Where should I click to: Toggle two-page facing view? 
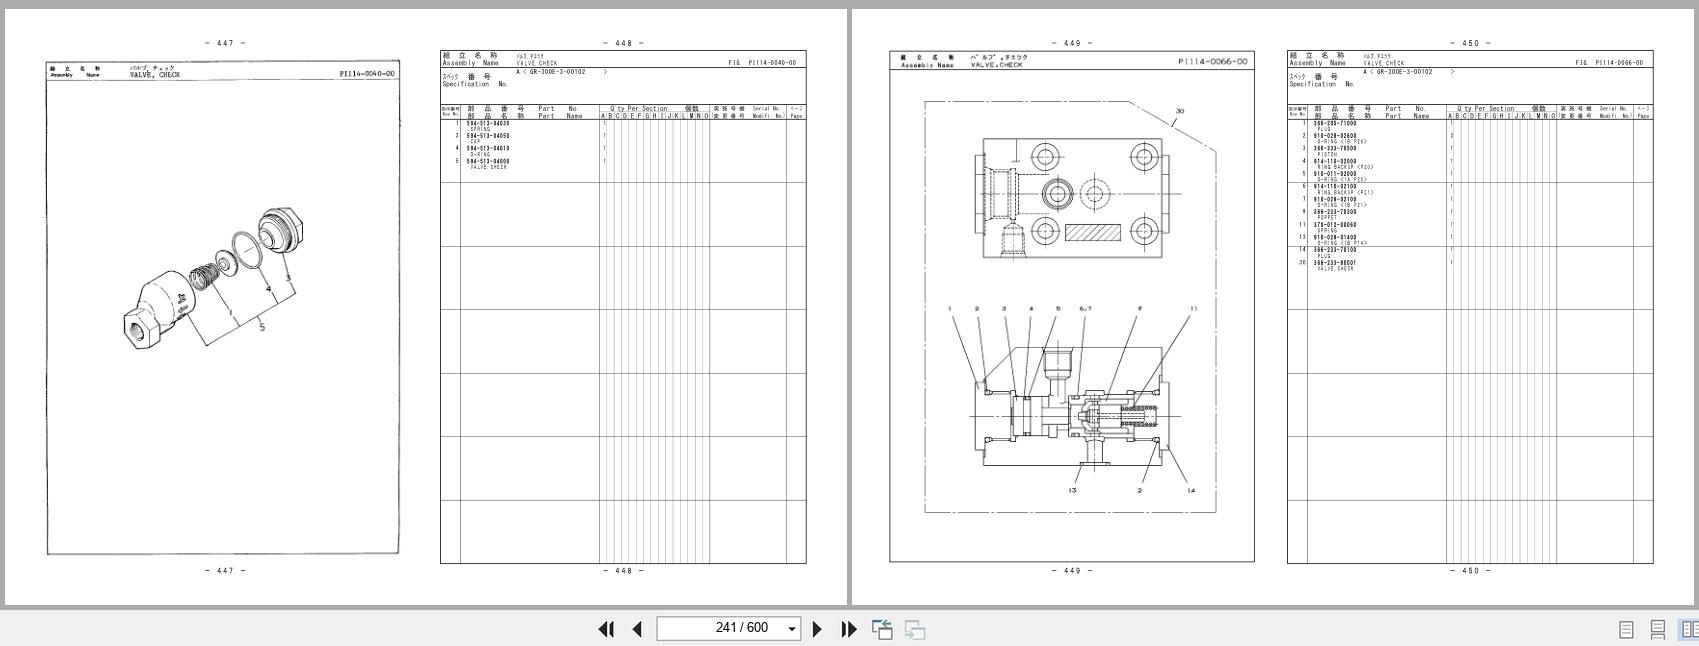1689,629
